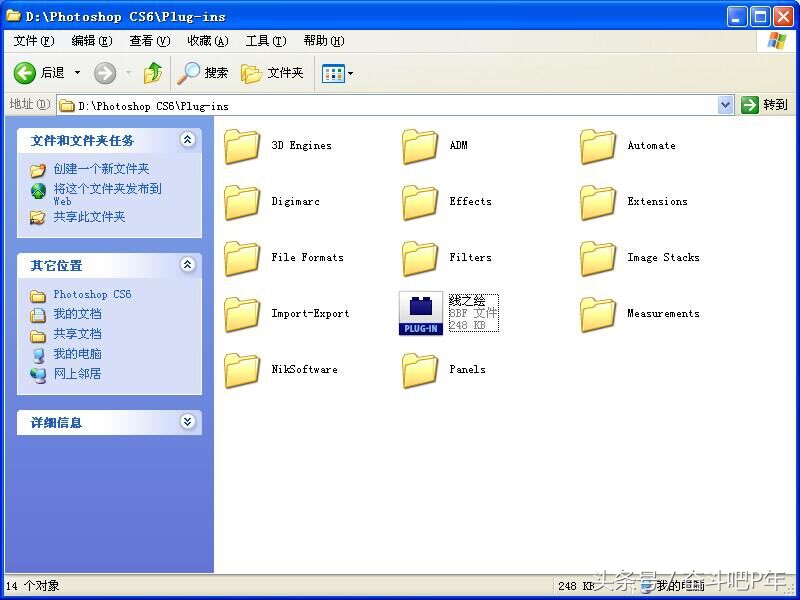Click 创建一个新文件夹 link

point(101,169)
